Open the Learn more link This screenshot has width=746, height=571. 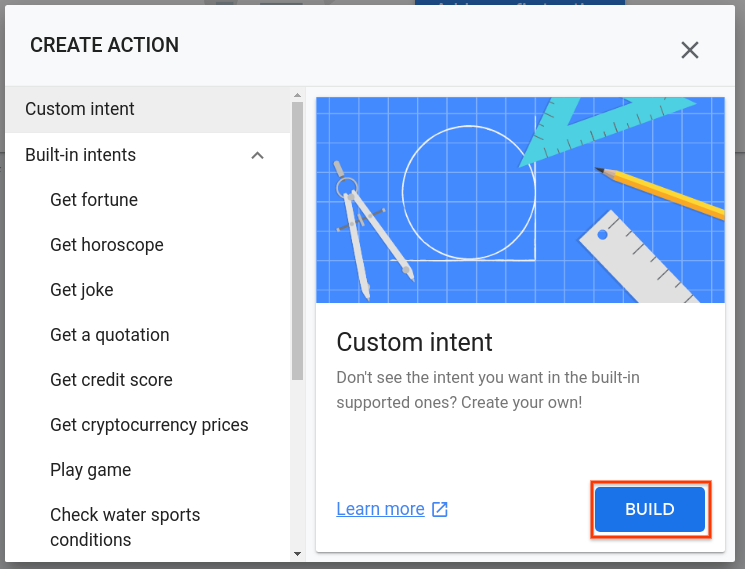(380, 509)
